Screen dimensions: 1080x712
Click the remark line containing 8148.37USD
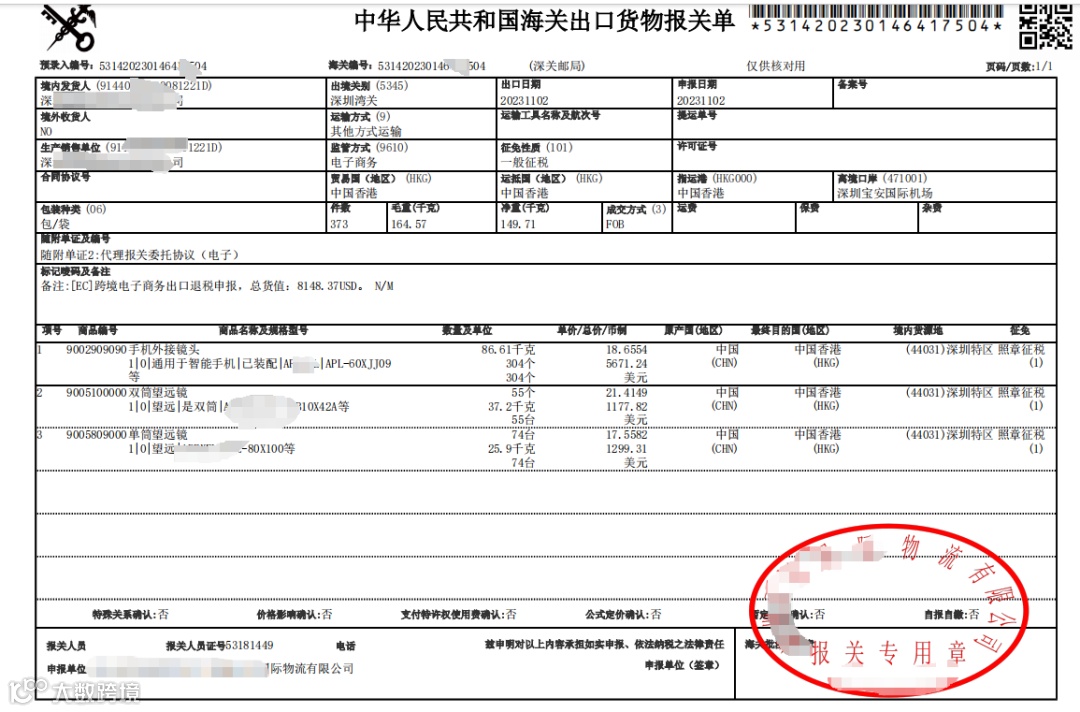pos(217,286)
